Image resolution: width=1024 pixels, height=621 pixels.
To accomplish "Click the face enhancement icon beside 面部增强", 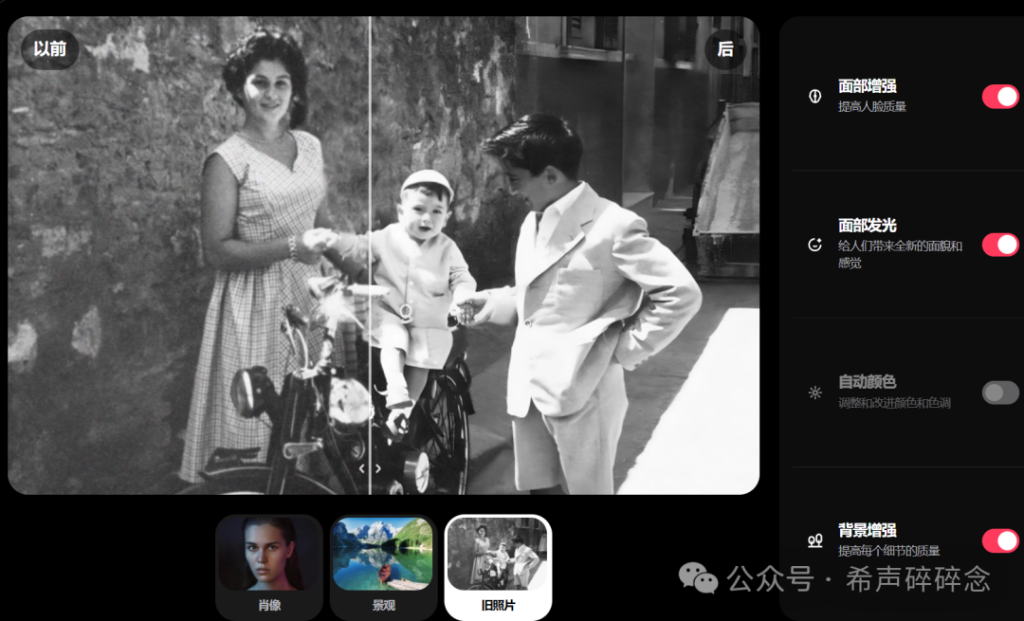I will pyautogui.click(x=815, y=96).
